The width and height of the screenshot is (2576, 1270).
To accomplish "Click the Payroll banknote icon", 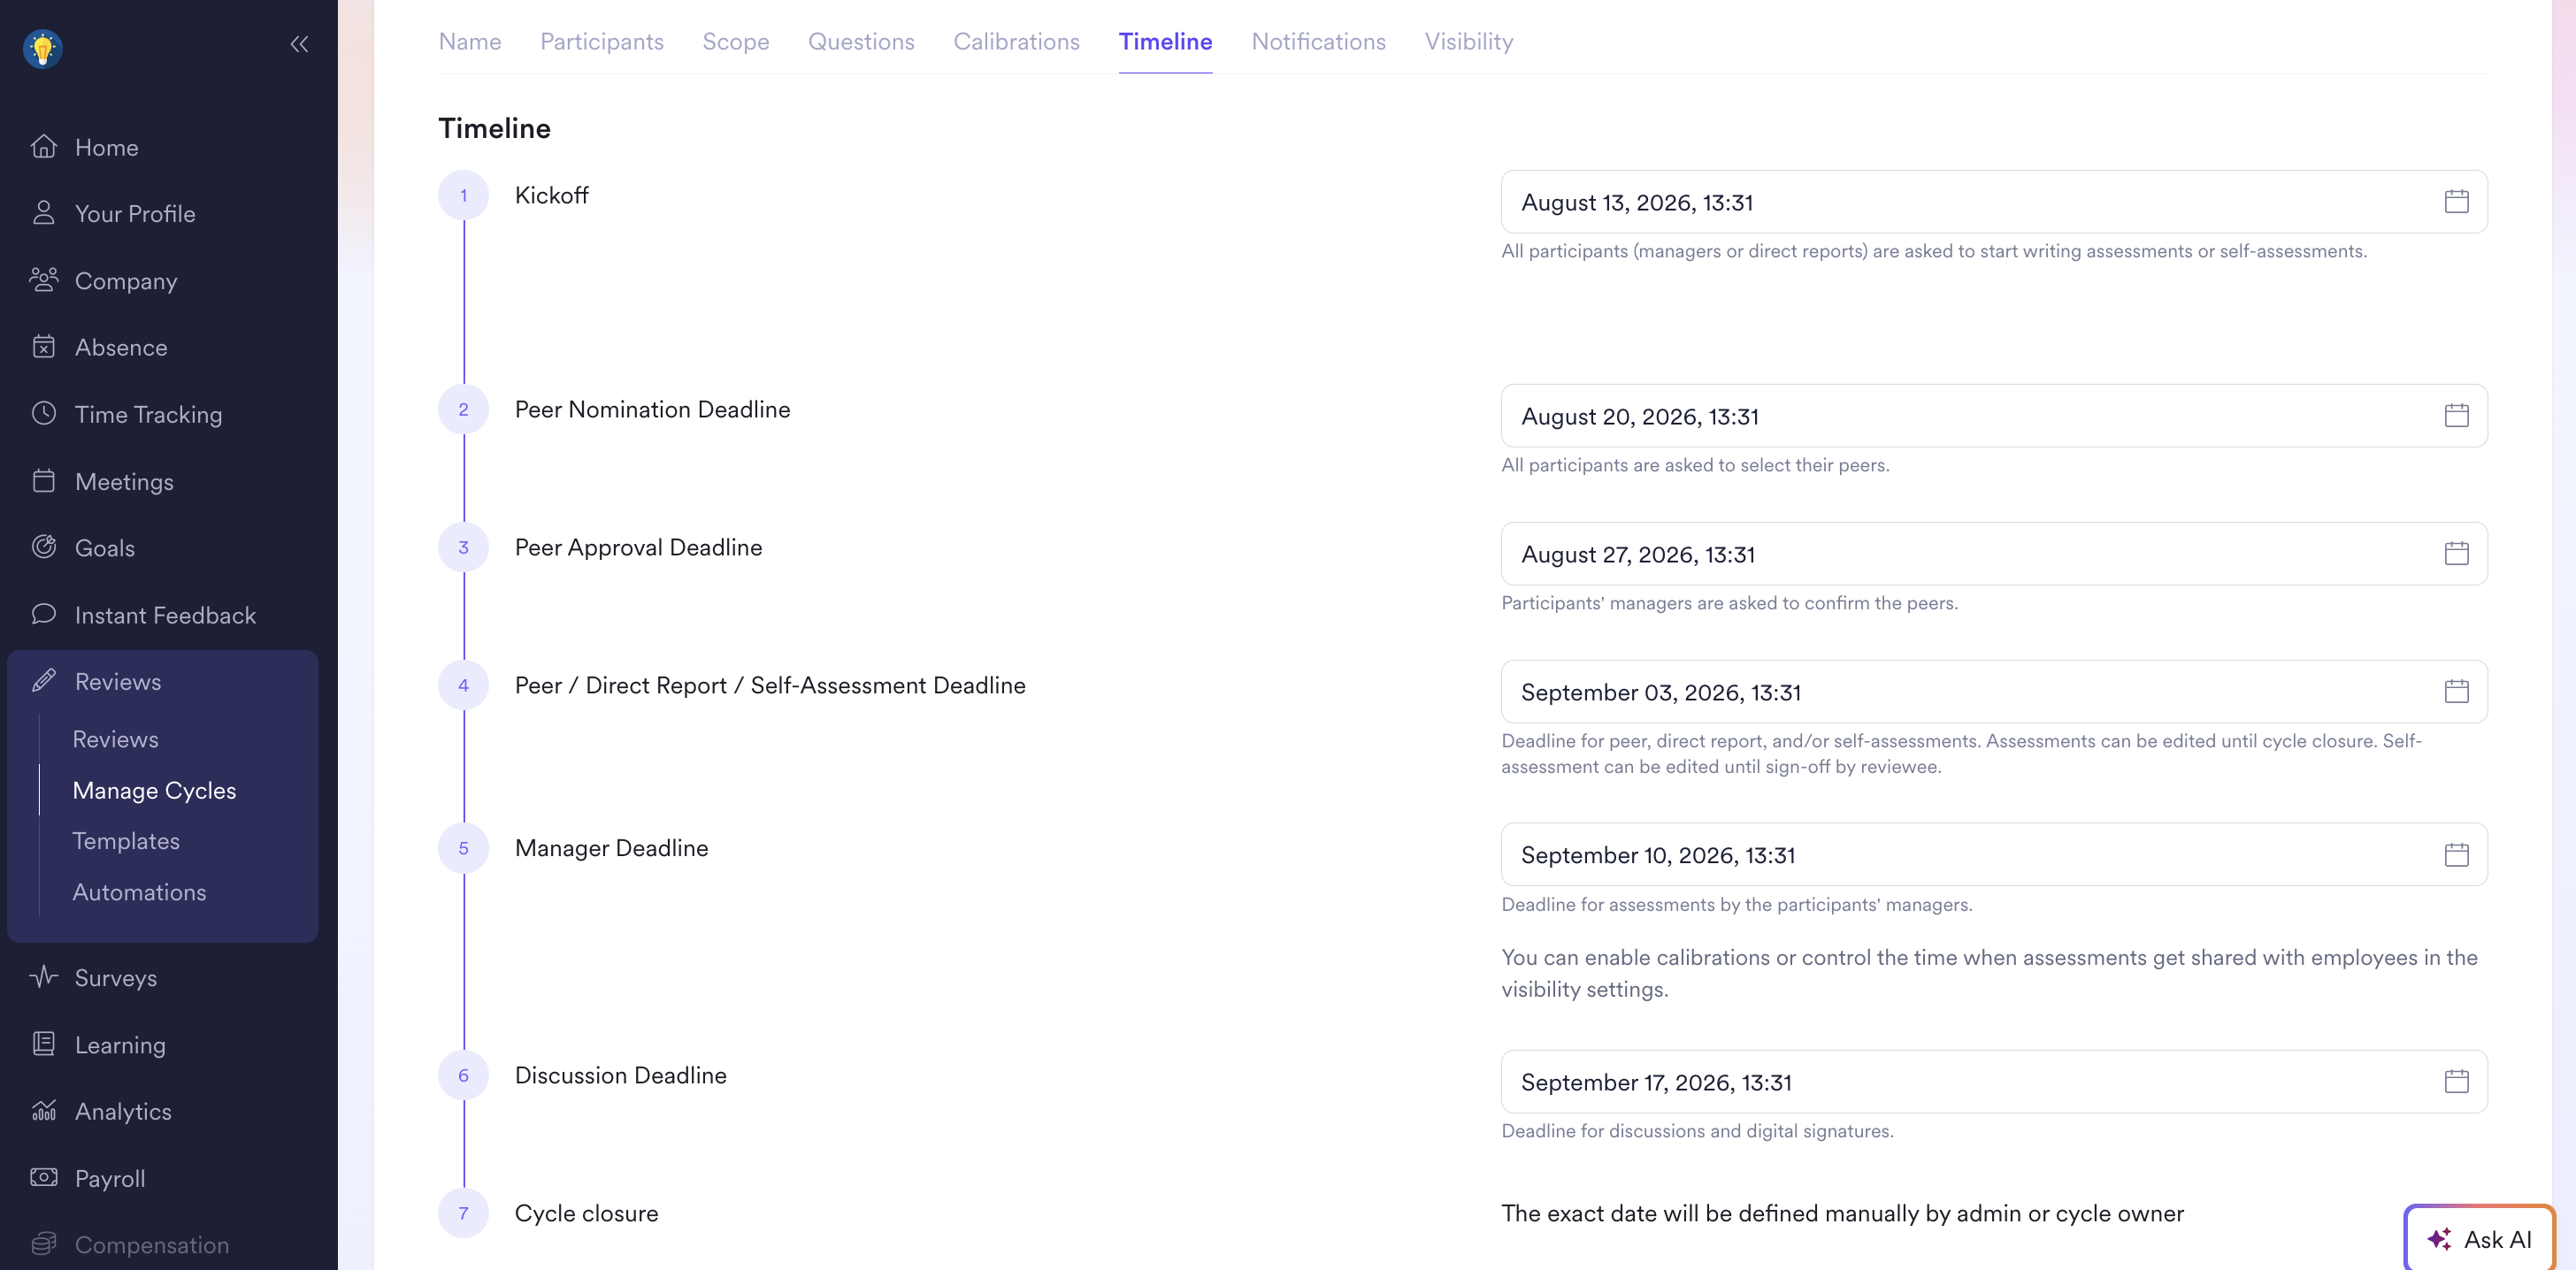I will click(x=44, y=1177).
